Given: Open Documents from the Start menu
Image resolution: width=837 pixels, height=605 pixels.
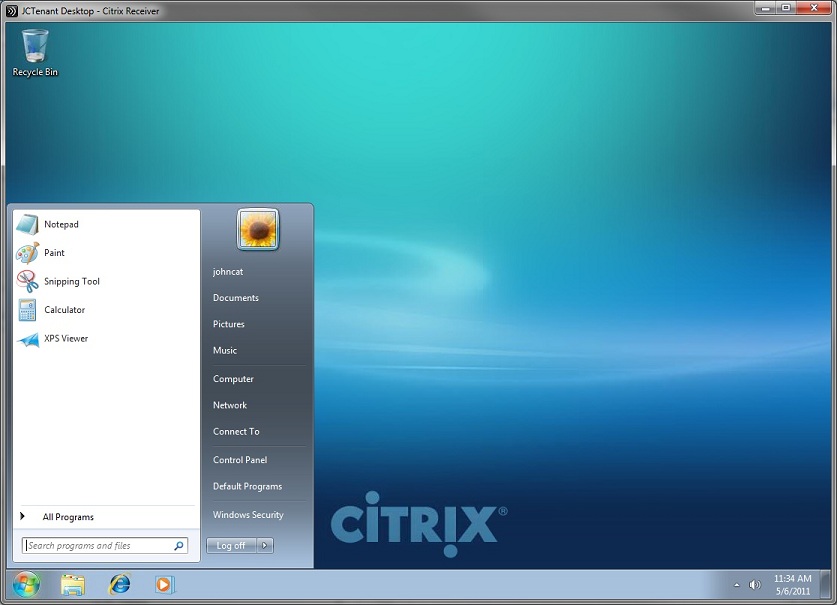Looking at the screenshot, I should [236, 297].
